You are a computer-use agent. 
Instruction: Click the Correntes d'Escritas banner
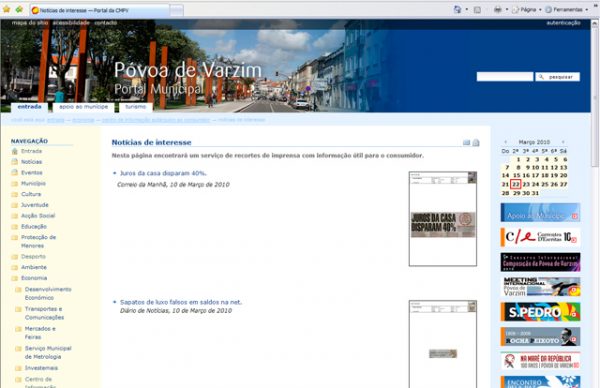540,237
